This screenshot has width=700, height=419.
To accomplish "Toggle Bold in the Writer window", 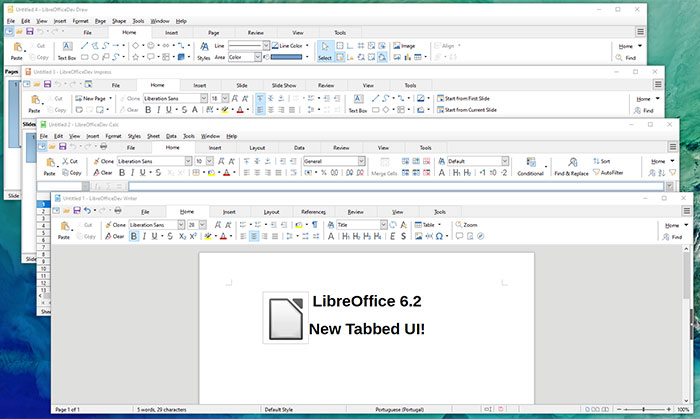I will click(133, 236).
